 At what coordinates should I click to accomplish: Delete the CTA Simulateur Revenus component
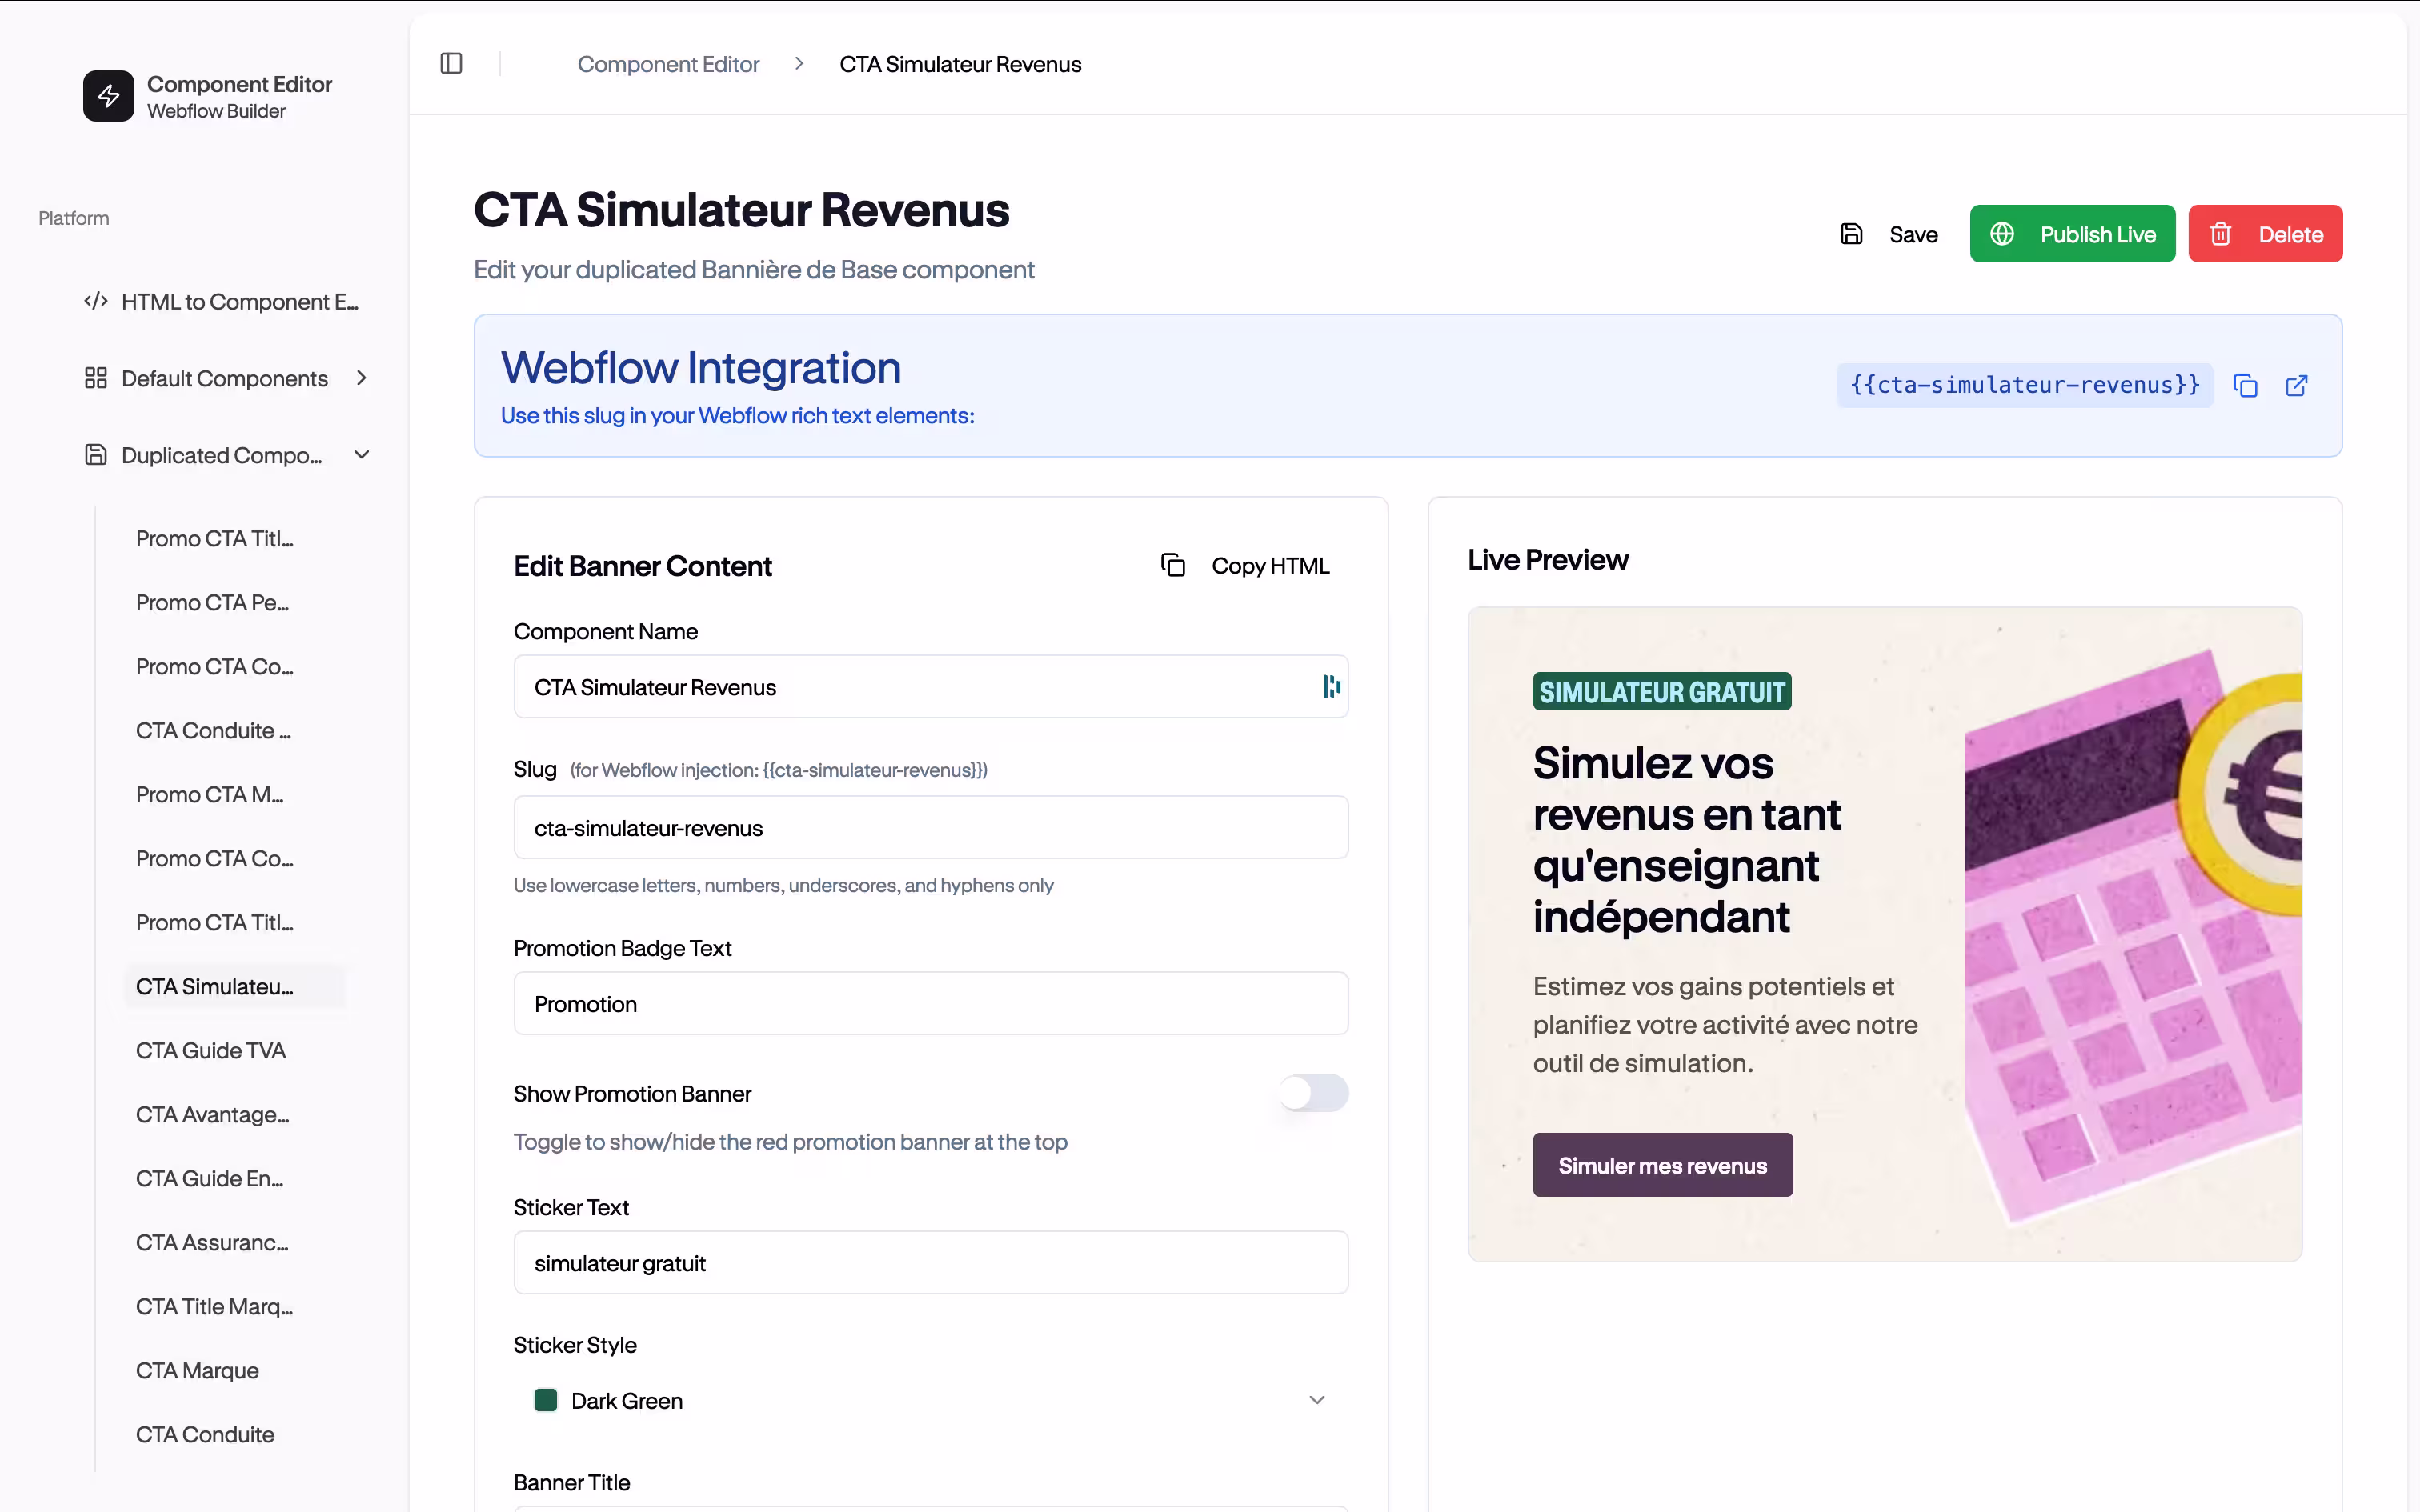coord(2265,233)
